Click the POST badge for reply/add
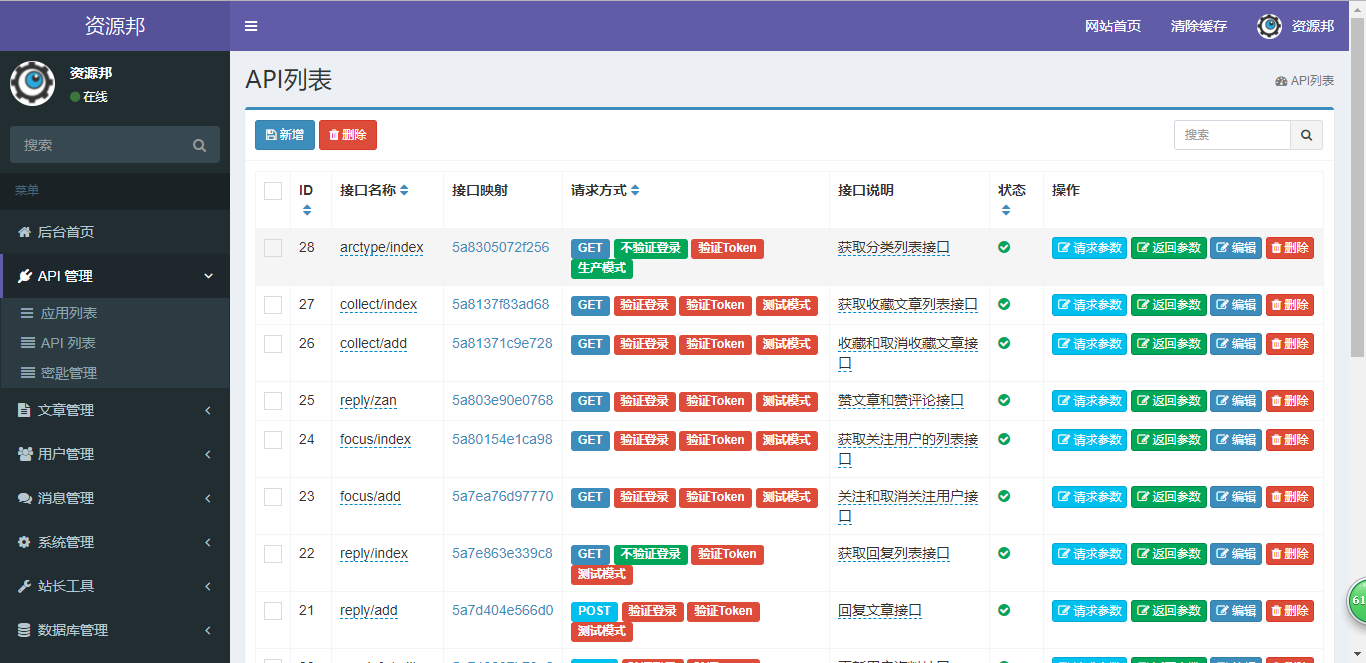The width and height of the screenshot is (1366, 663). click(594, 611)
